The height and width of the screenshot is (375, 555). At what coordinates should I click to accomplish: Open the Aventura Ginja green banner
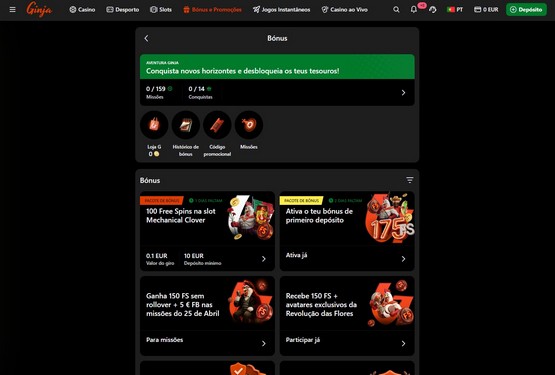277,67
